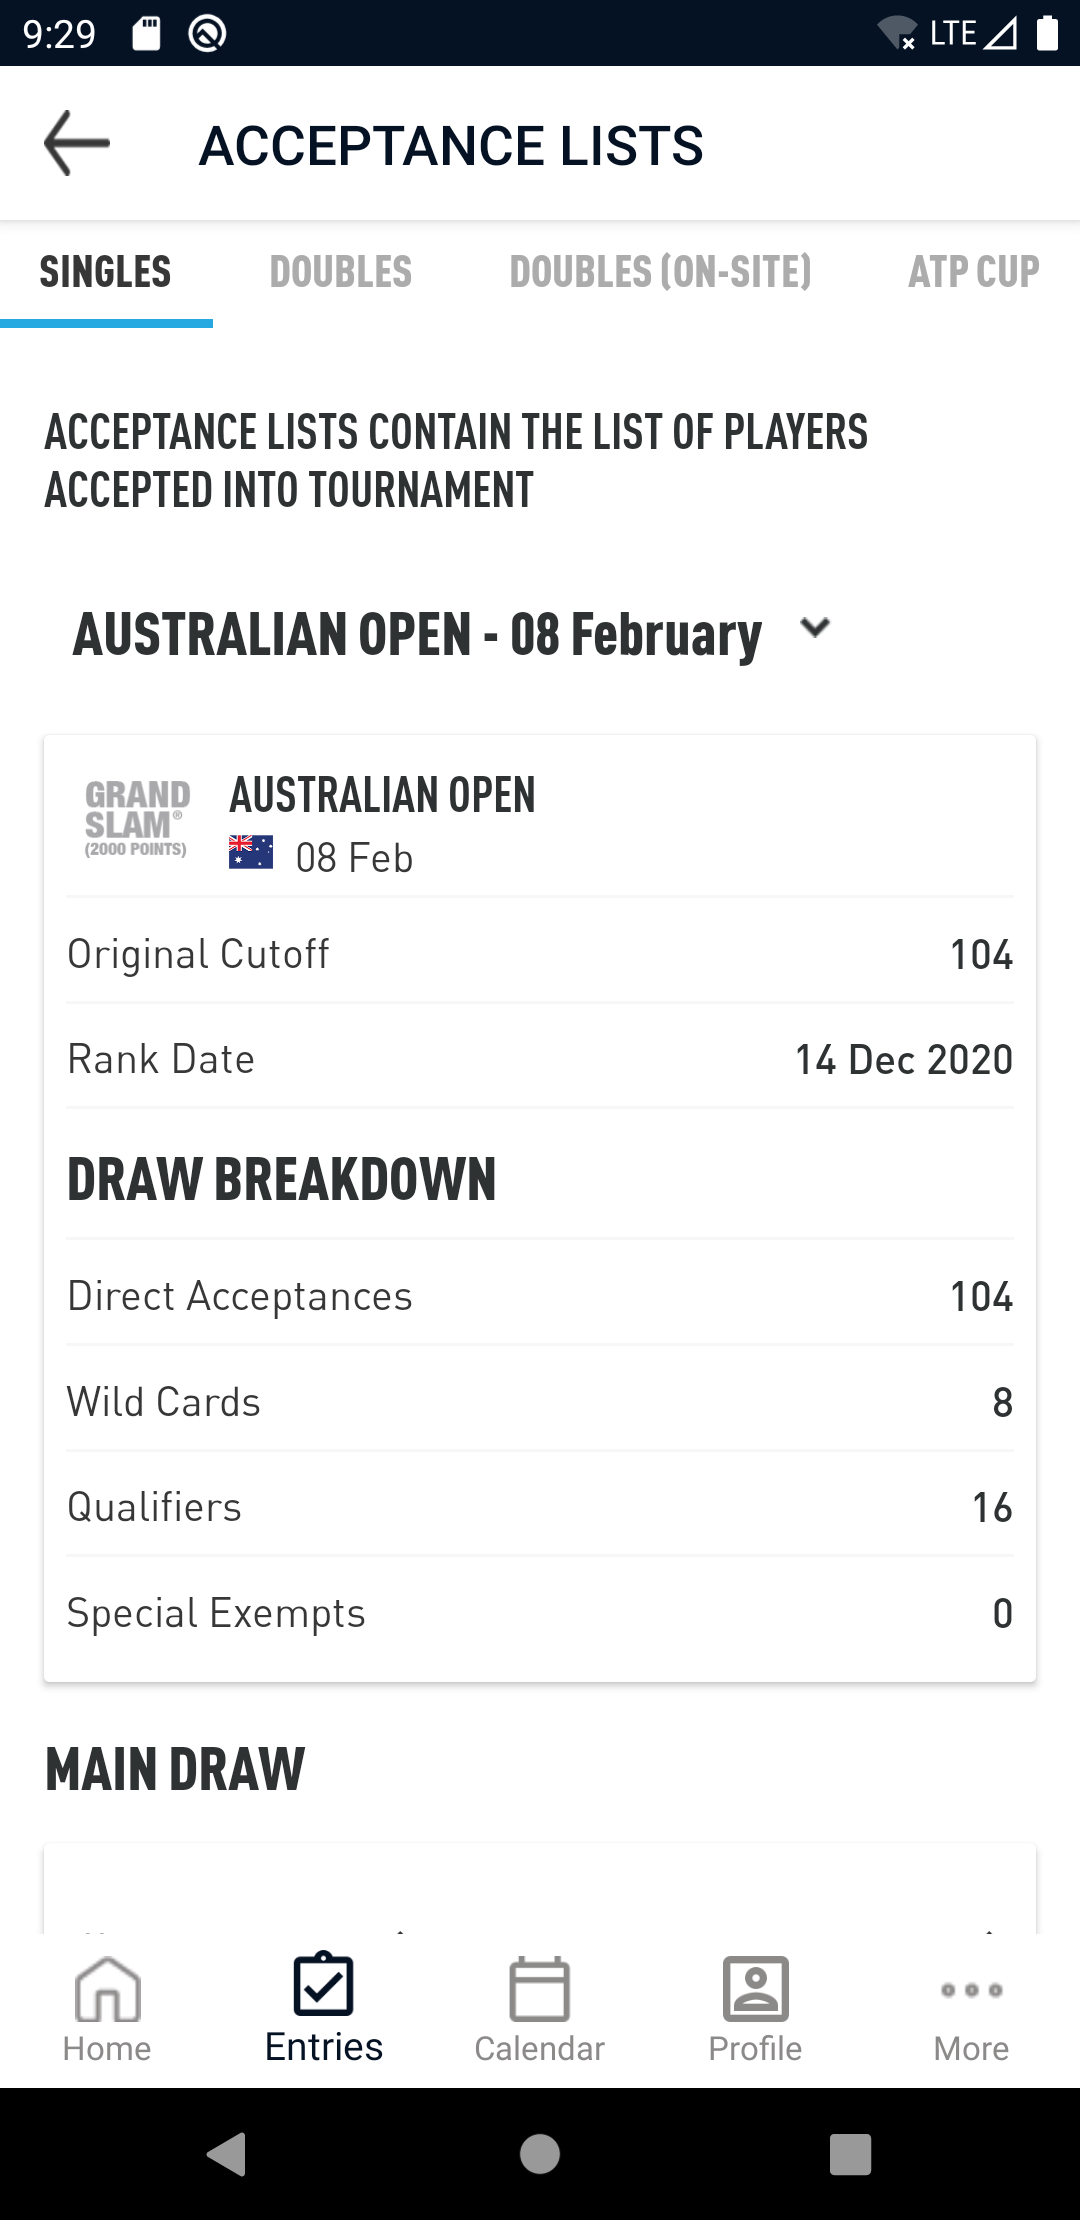Viewport: 1080px width, 2220px height.
Task: Tap the Android home circle button
Action: pyautogui.click(x=540, y=2154)
